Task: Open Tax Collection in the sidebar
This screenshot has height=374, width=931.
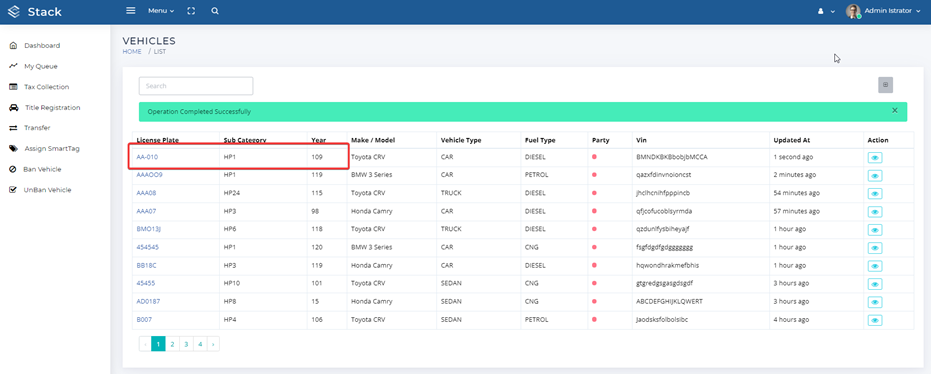Action: [x=46, y=87]
